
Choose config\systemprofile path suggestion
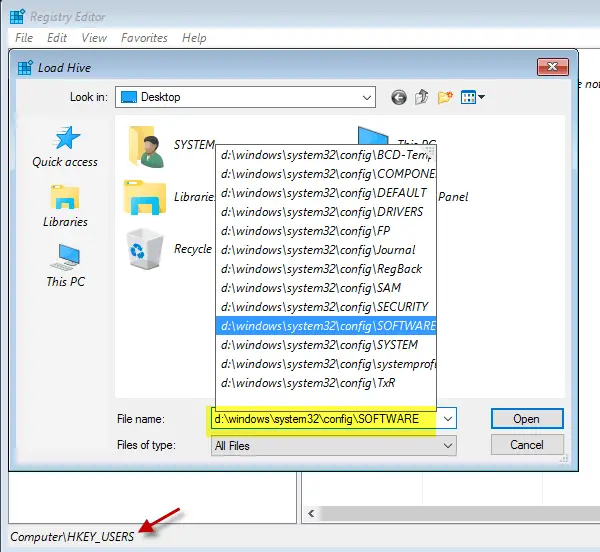click(x=326, y=364)
